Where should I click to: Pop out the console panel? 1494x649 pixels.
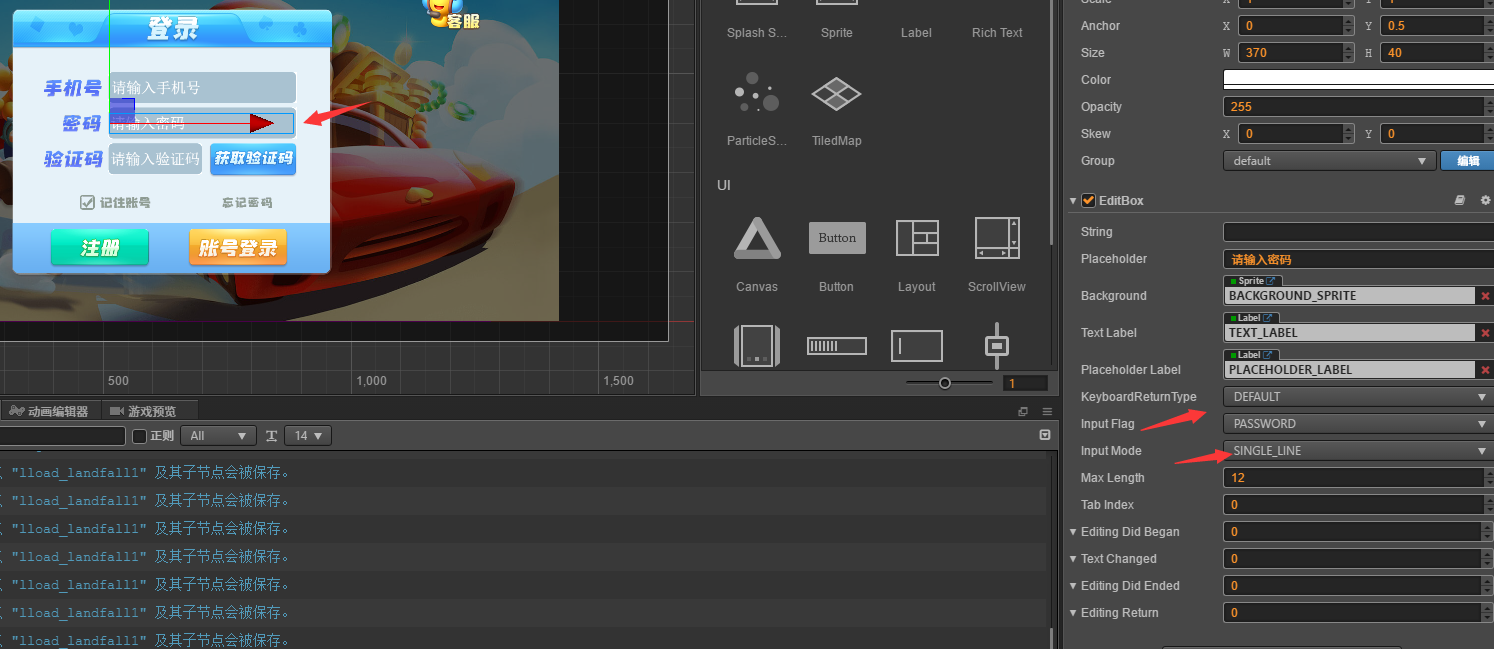click(1023, 411)
